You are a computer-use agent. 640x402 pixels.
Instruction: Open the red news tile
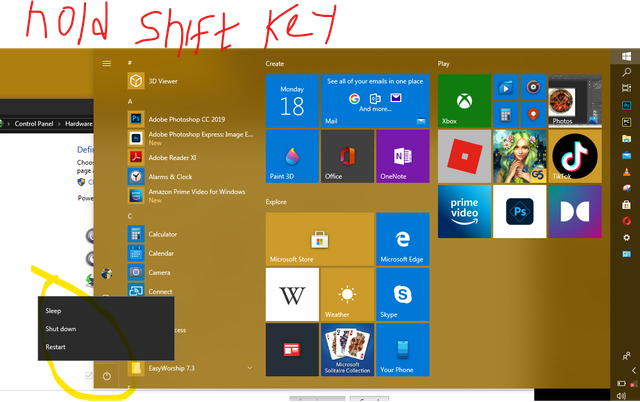[x=292, y=350]
